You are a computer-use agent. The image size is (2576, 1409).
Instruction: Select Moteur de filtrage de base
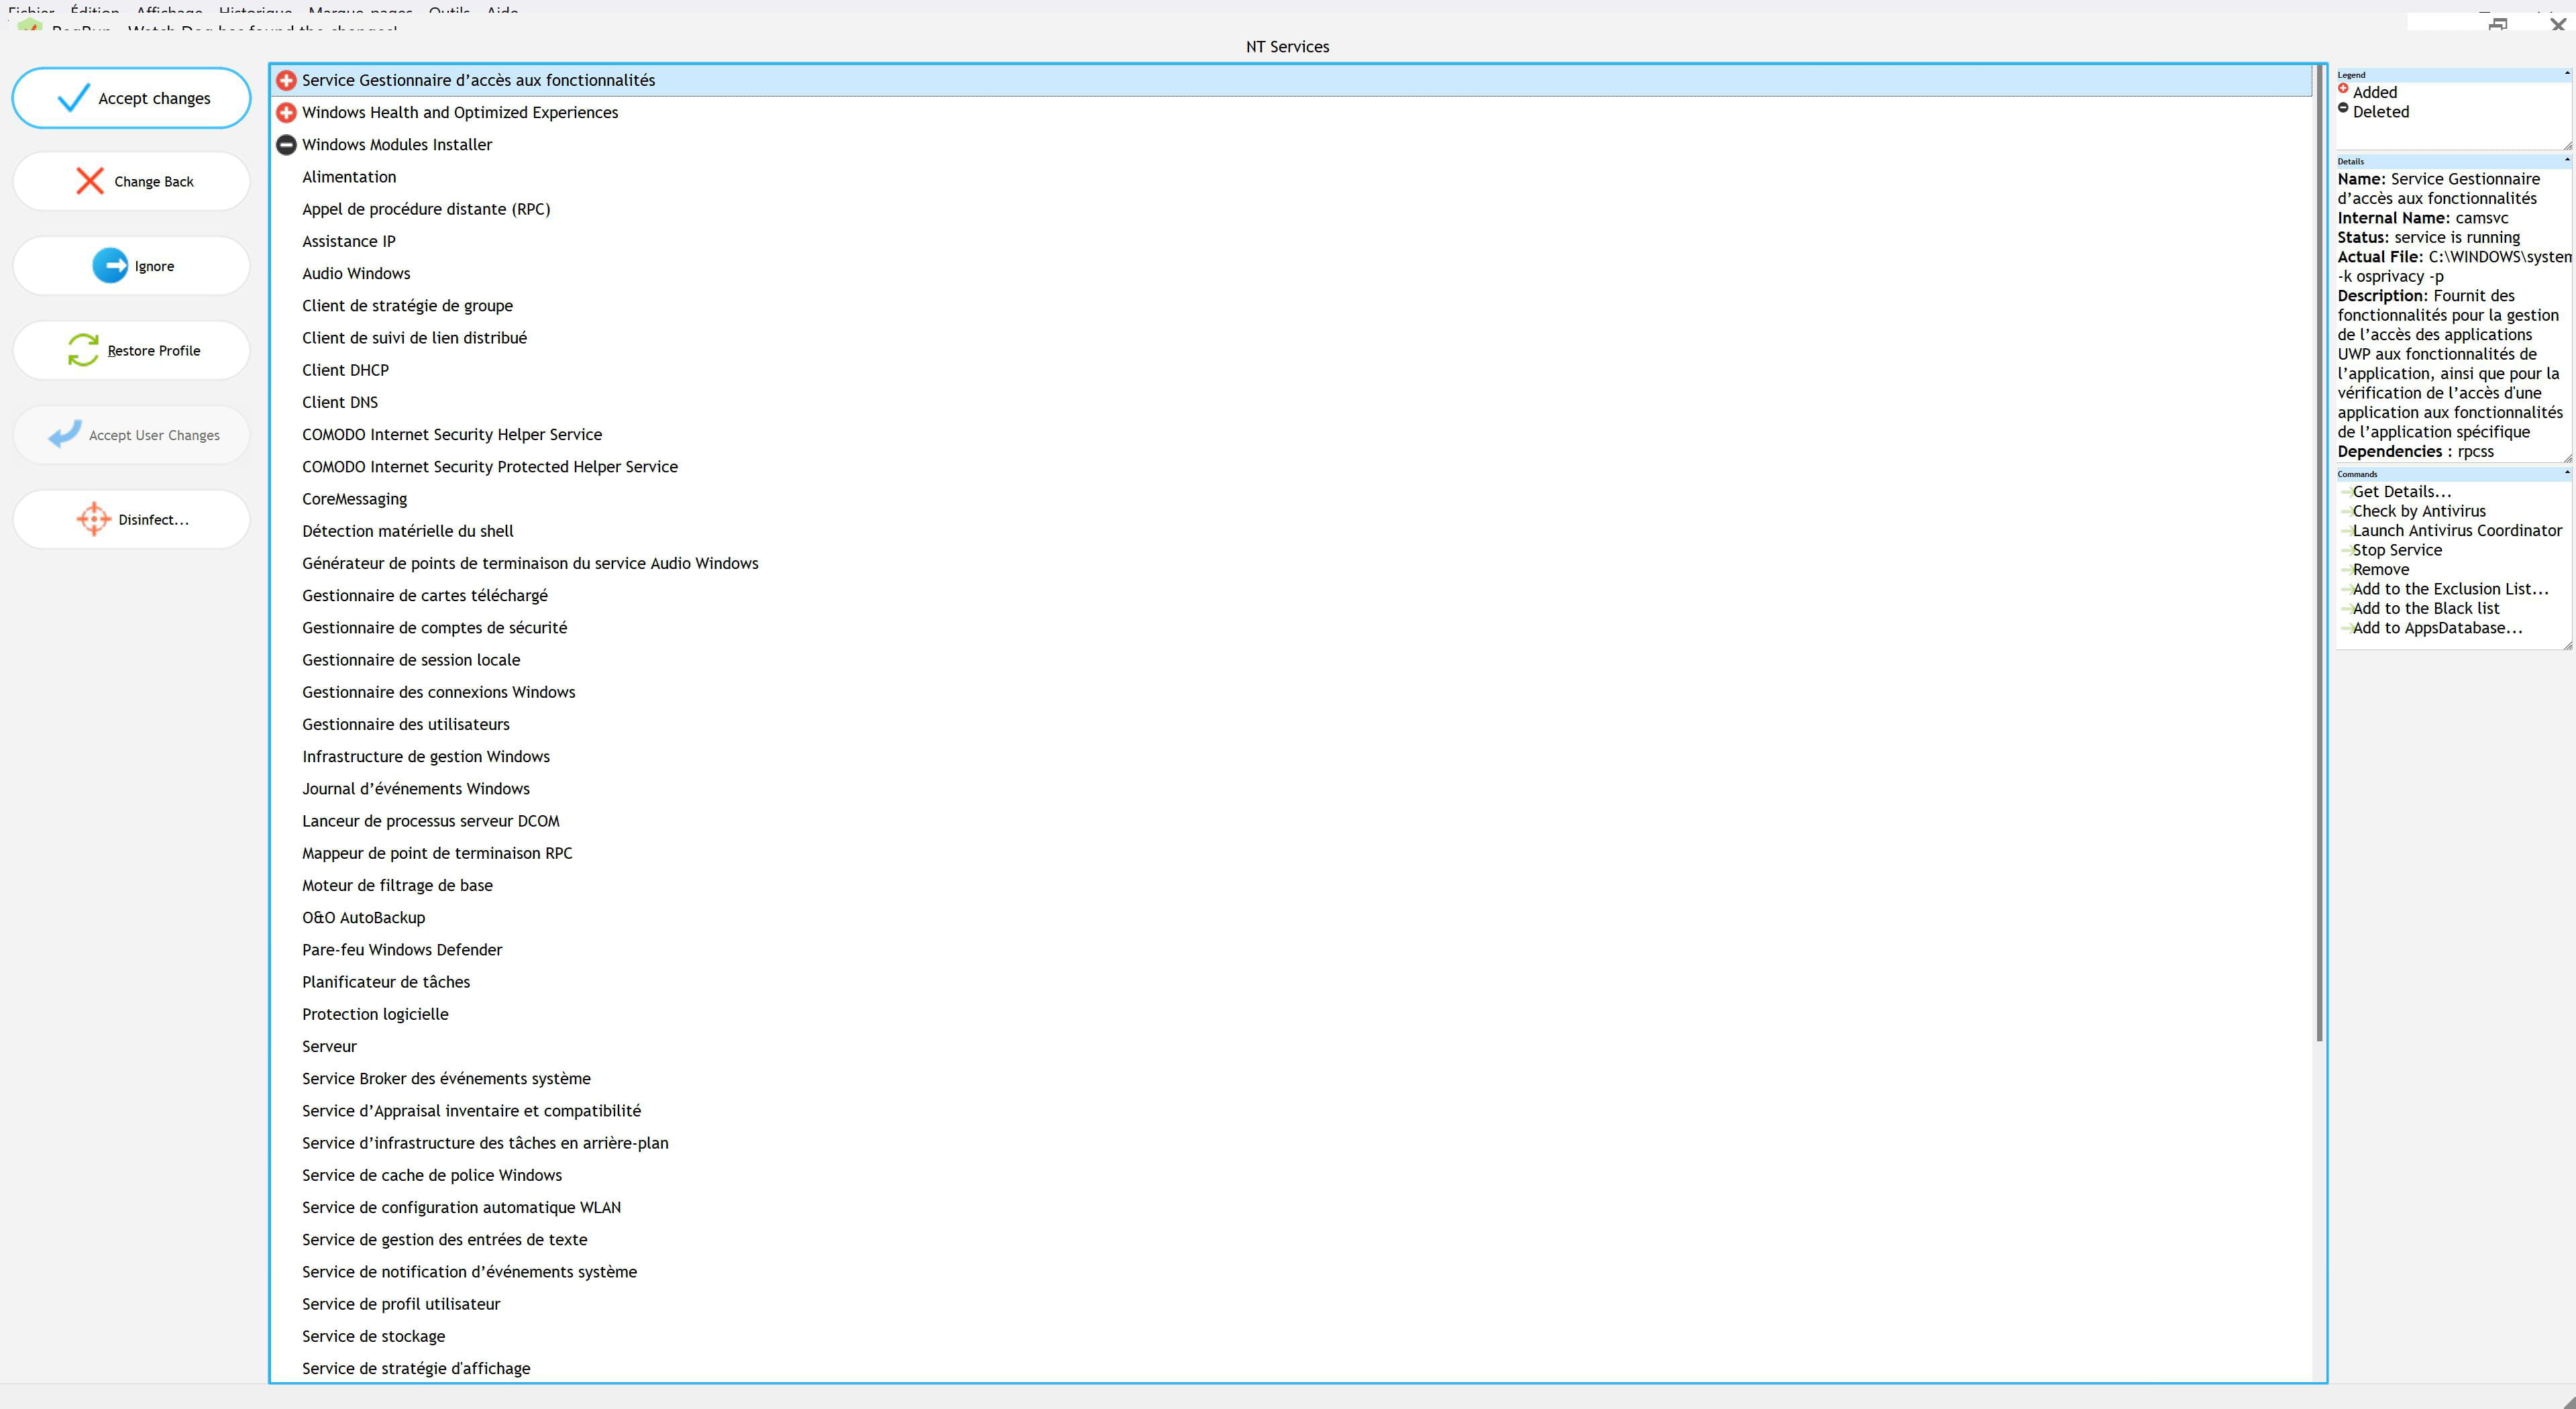(397, 885)
